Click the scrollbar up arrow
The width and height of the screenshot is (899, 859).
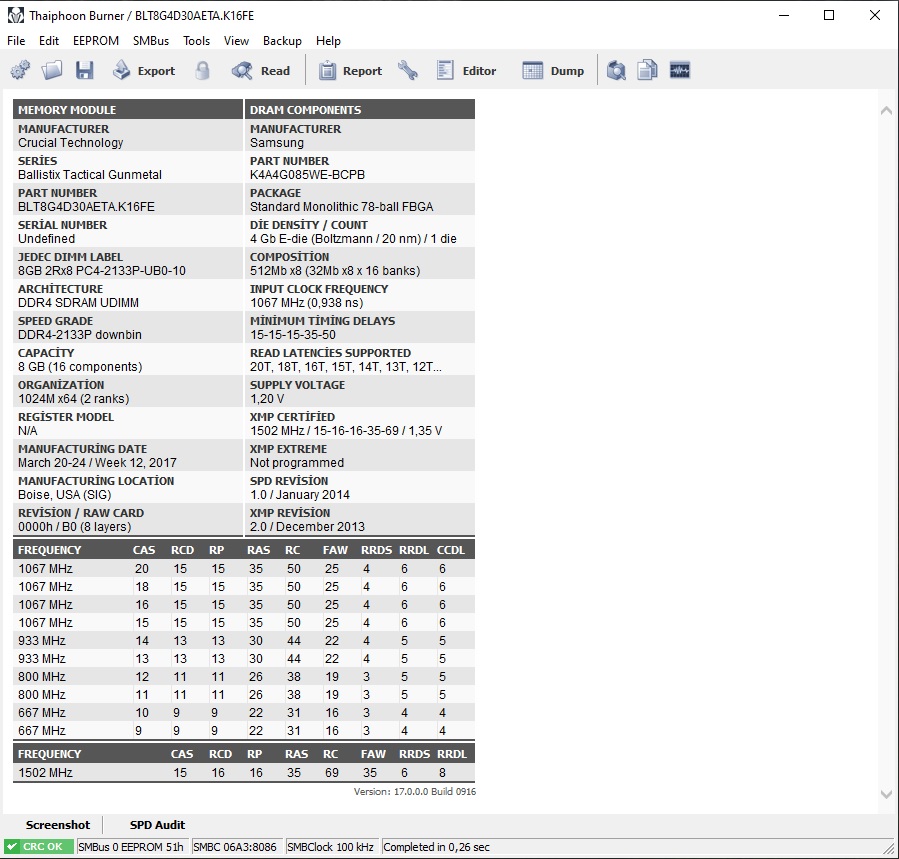coord(886,110)
